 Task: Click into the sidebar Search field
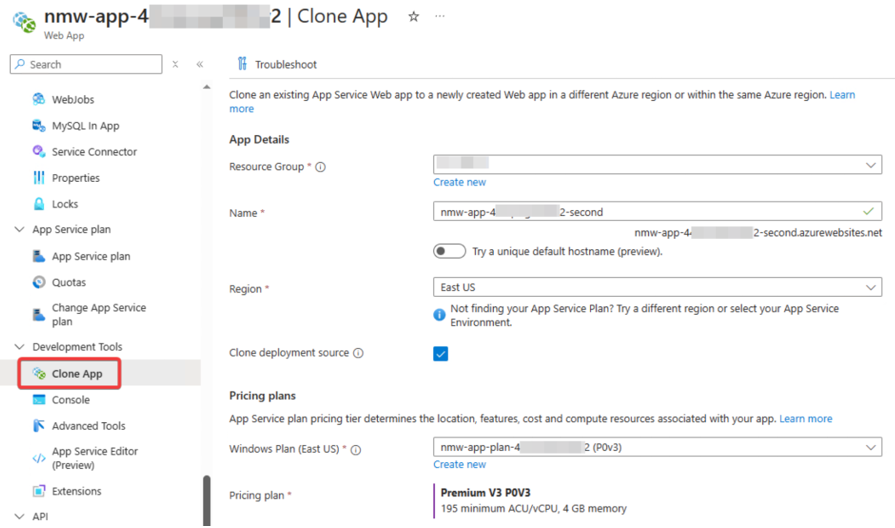[x=86, y=64]
